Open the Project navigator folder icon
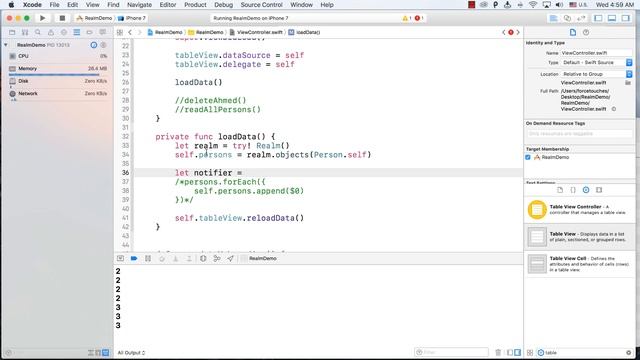Viewport: 640px width, 360px height. click(x=12, y=32)
